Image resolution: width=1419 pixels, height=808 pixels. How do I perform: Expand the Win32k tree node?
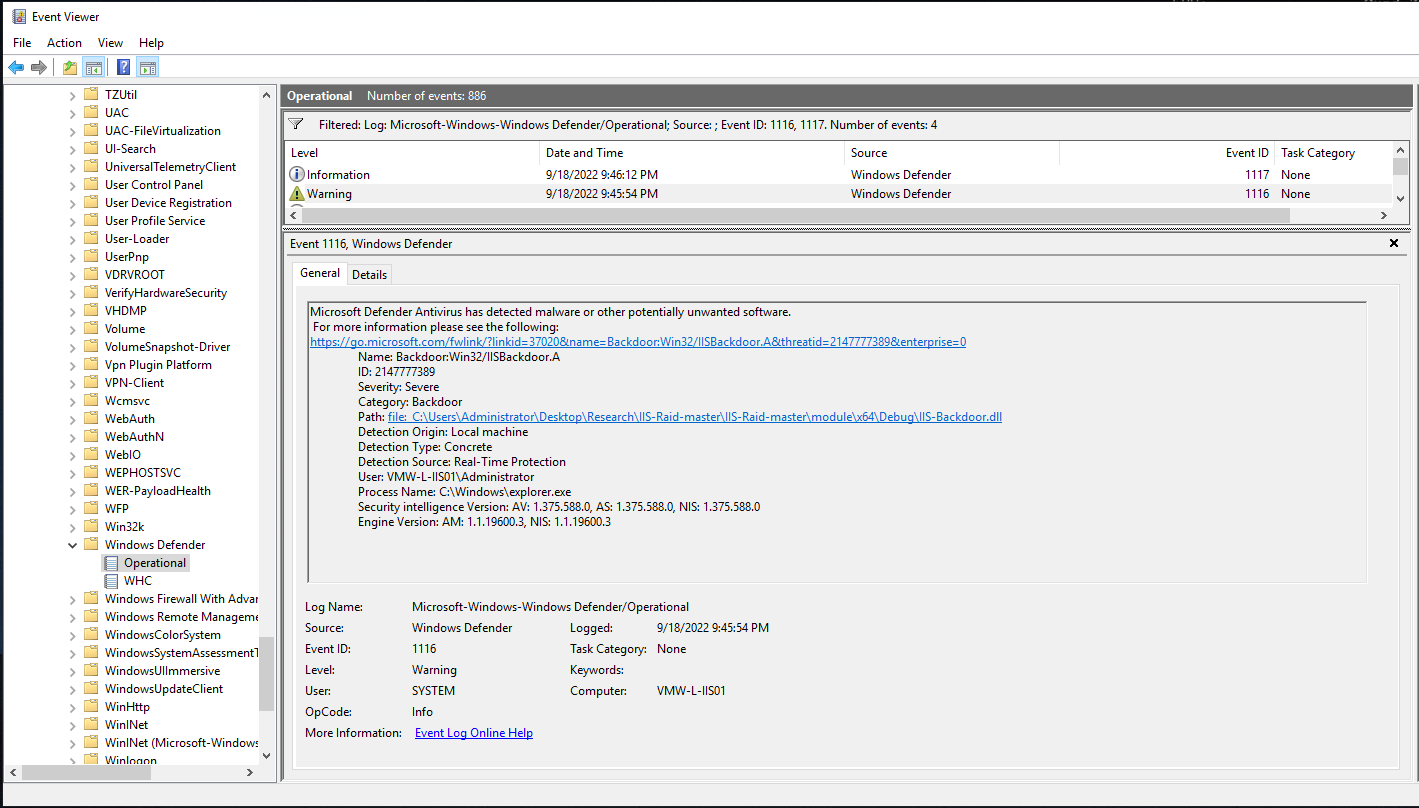tap(72, 527)
